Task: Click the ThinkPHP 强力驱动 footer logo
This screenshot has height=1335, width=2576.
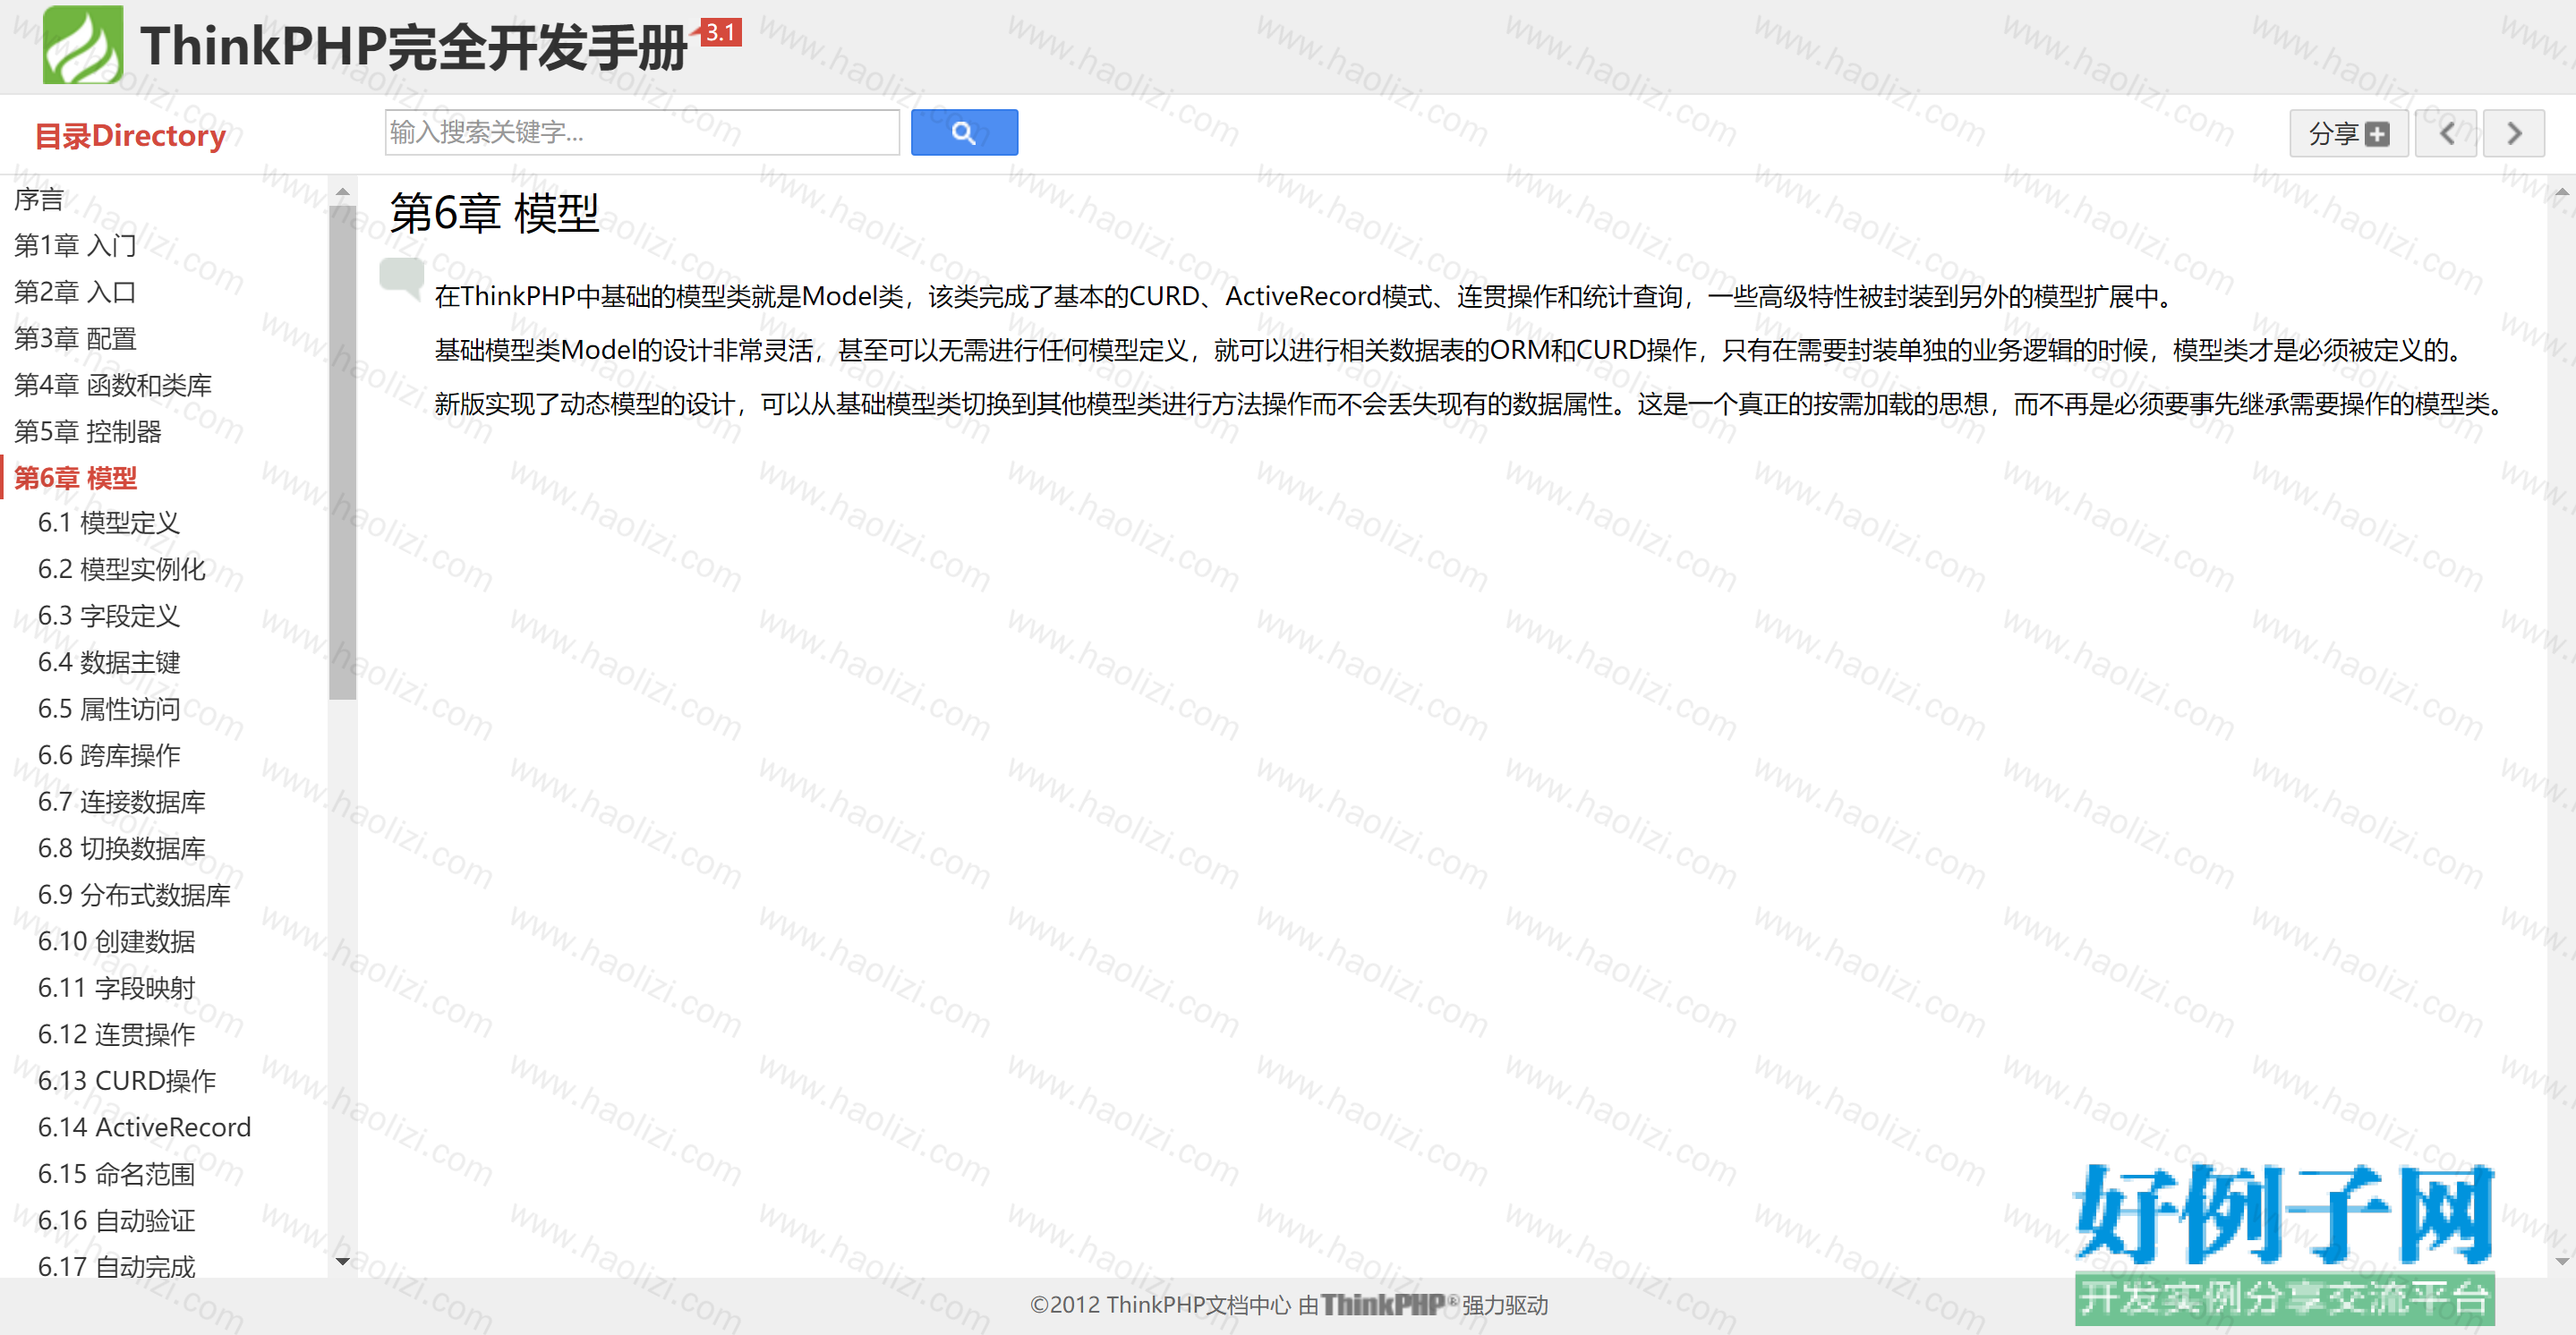Action: pyautogui.click(x=1434, y=1304)
